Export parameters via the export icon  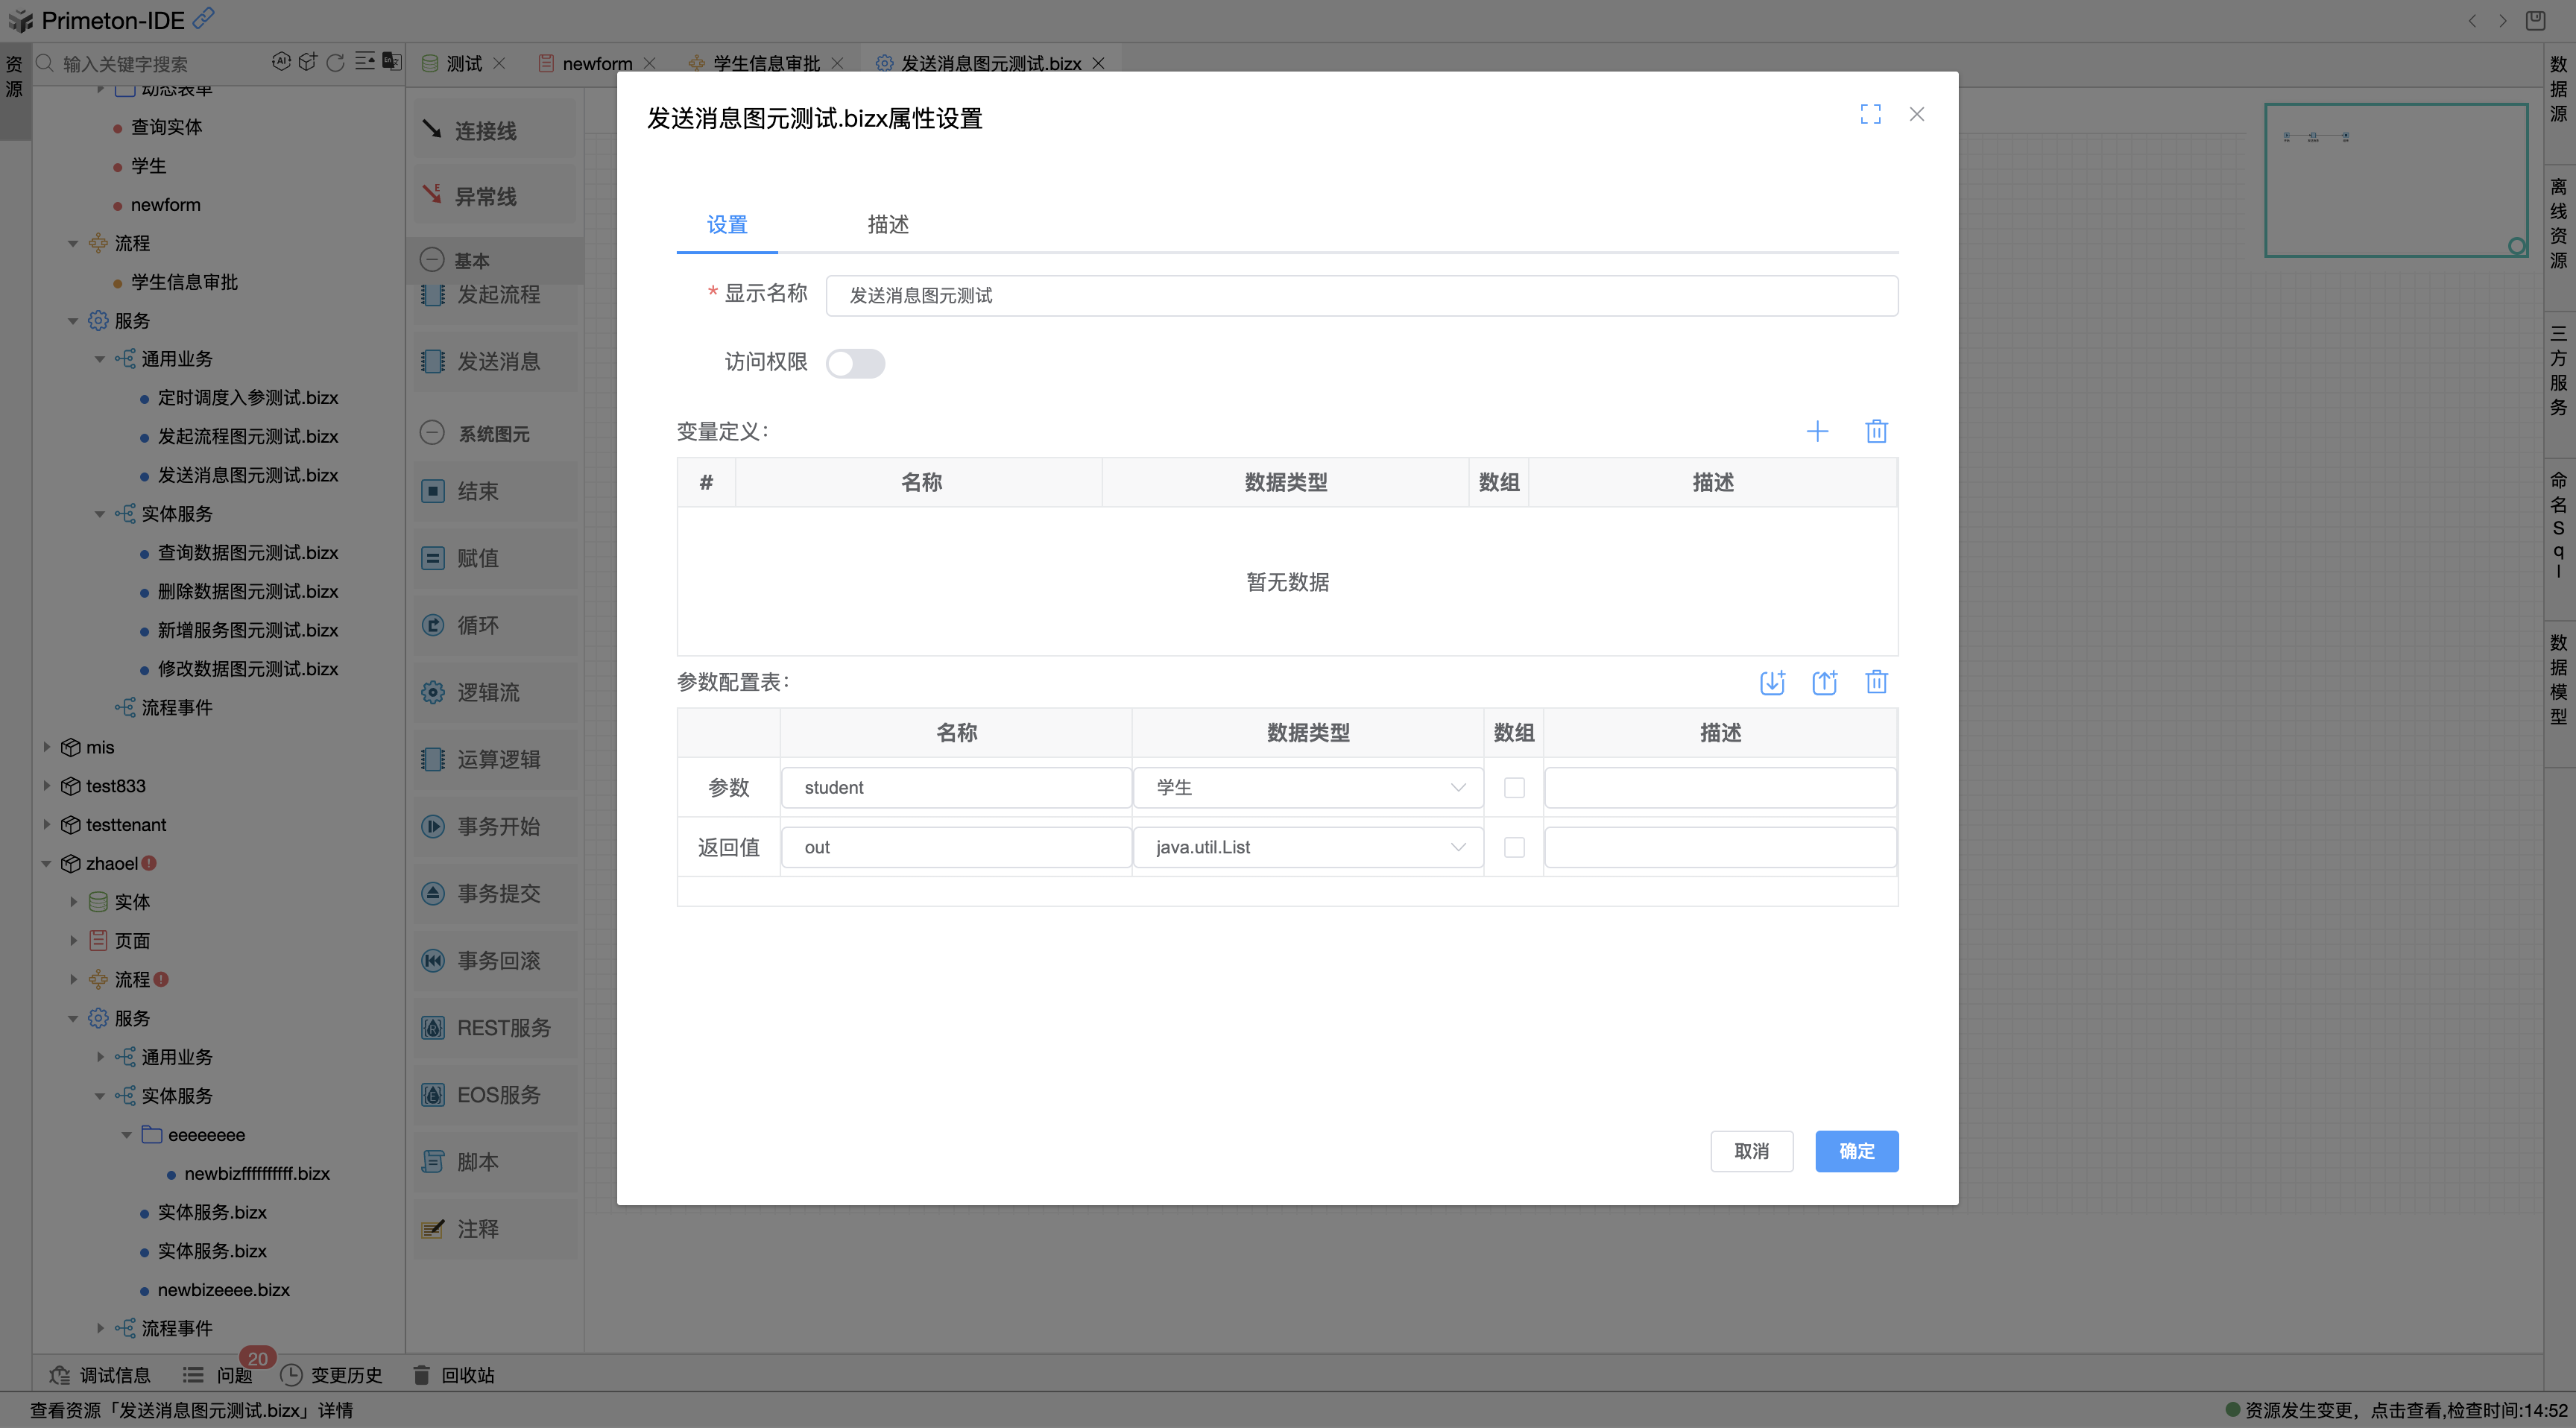pyautogui.click(x=1825, y=682)
